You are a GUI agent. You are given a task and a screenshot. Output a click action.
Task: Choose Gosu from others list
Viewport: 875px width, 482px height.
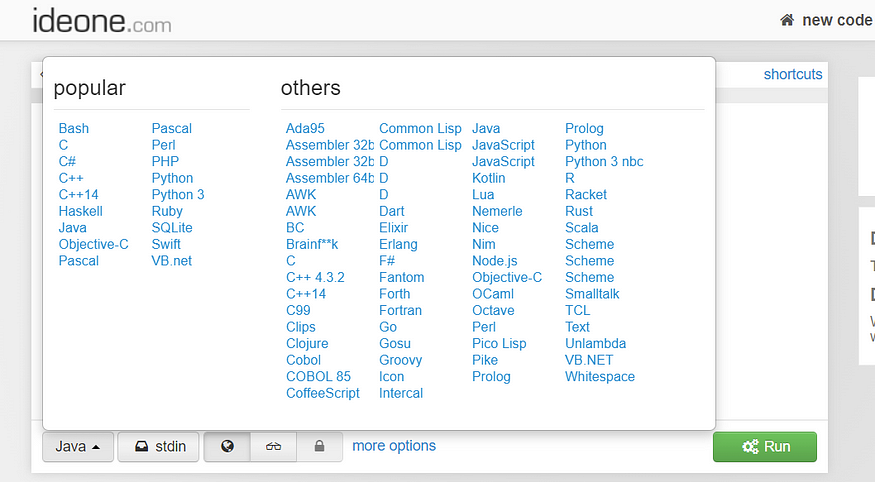(395, 344)
